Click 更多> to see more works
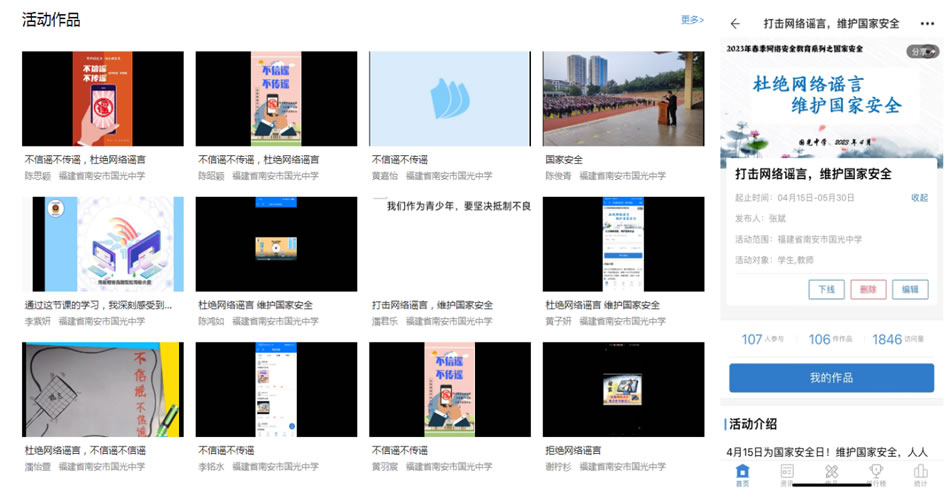 692,20
